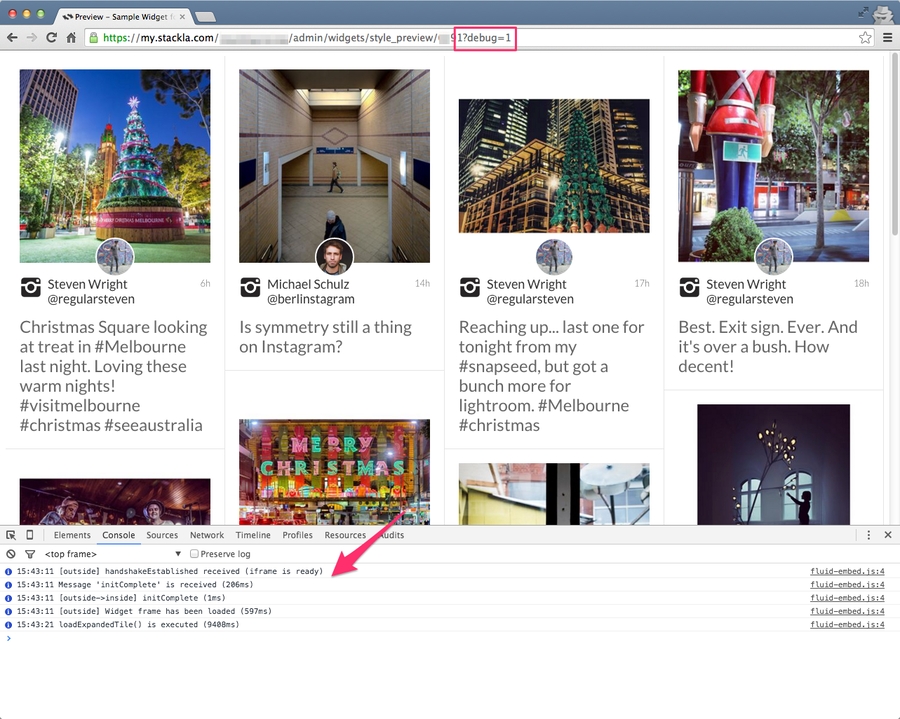This screenshot has height=719, width=900.
Task: Click Michael Schulz's round profile avatar
Action: (334, 257)
